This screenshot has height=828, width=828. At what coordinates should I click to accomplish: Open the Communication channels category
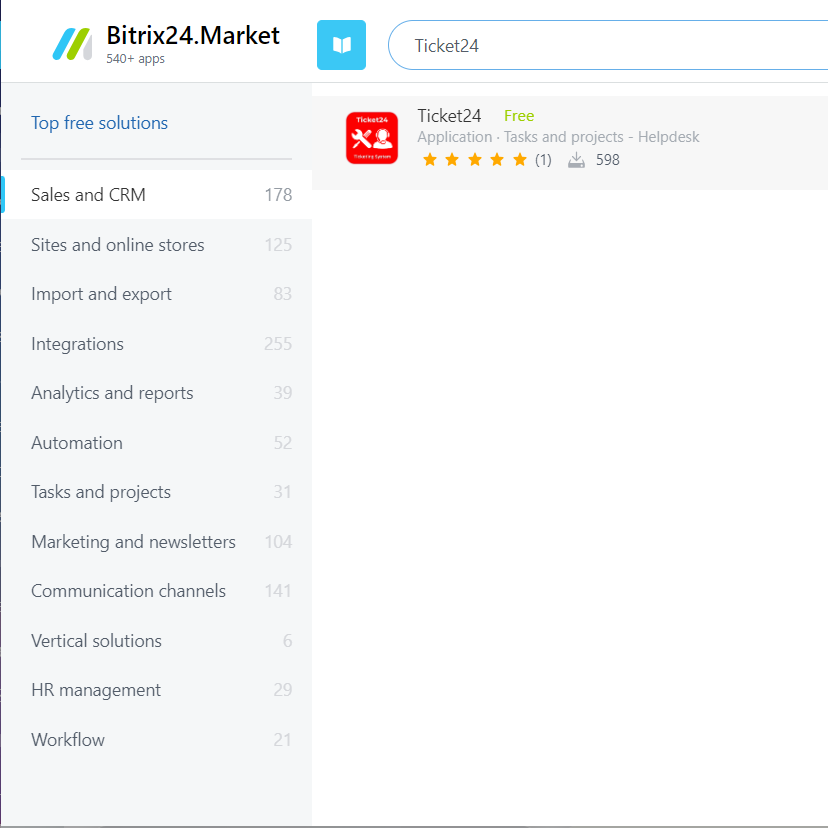(x=128, y=591)
